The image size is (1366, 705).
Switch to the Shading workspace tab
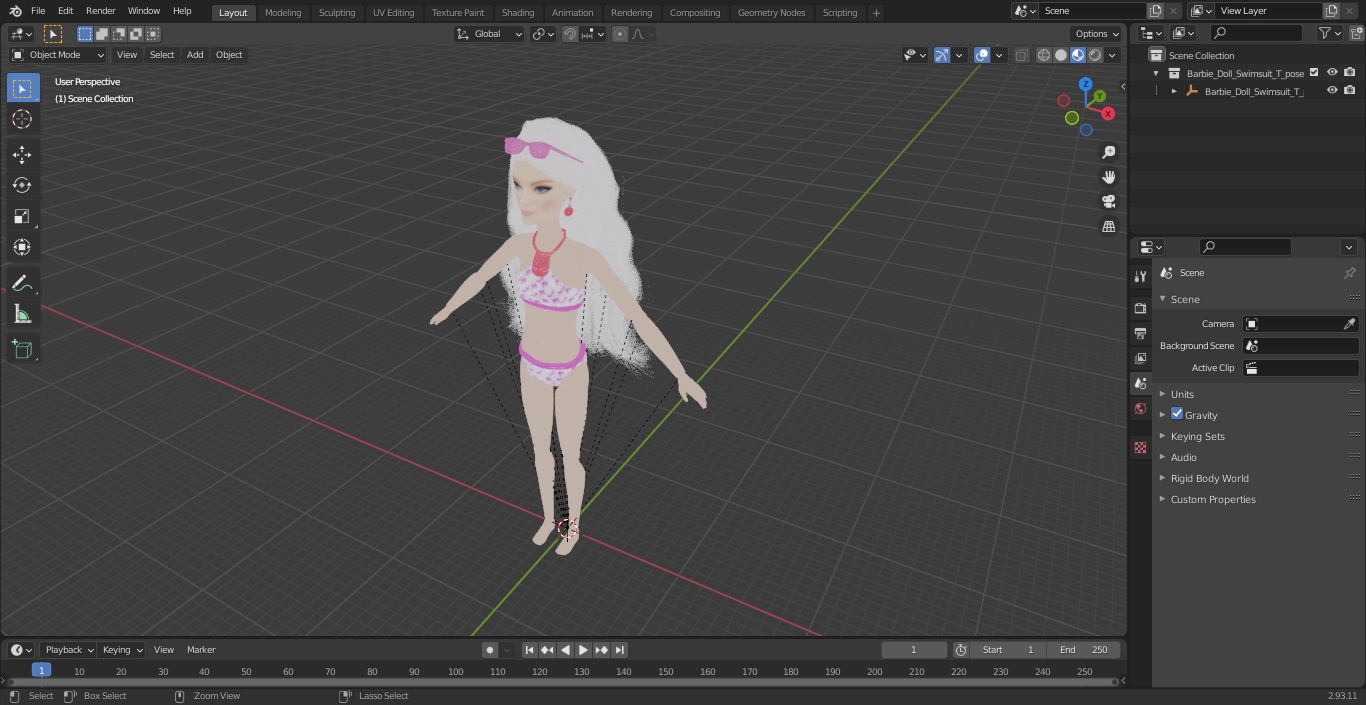tap(518, 12)
